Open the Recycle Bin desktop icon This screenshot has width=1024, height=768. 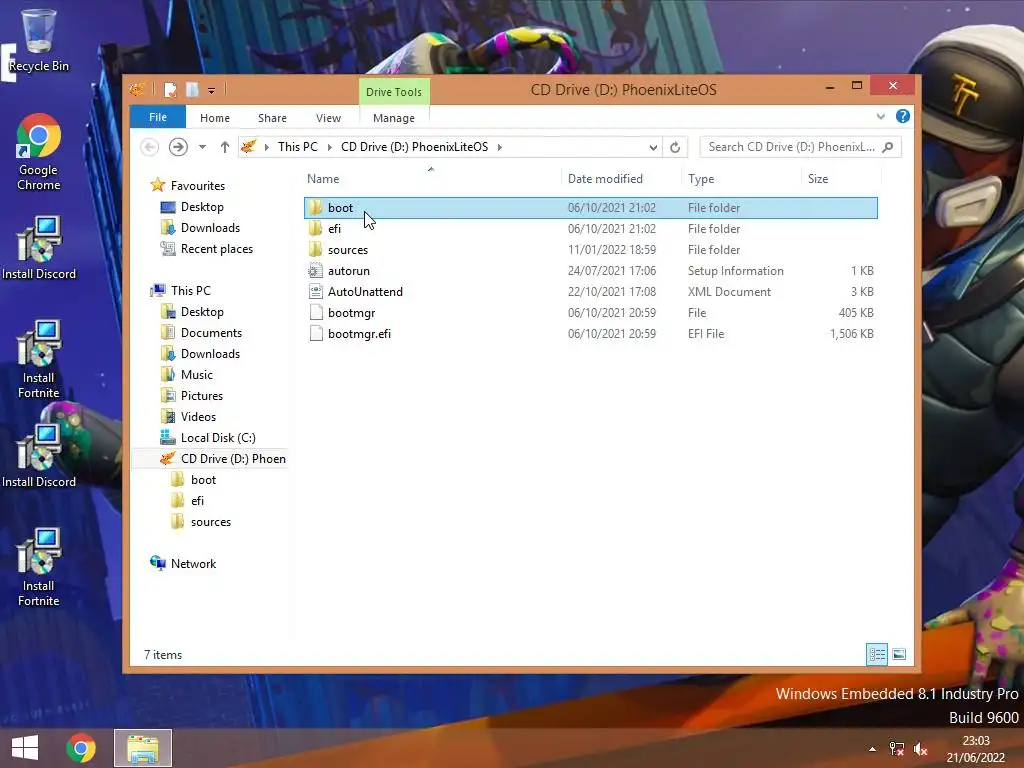[38, 39]
